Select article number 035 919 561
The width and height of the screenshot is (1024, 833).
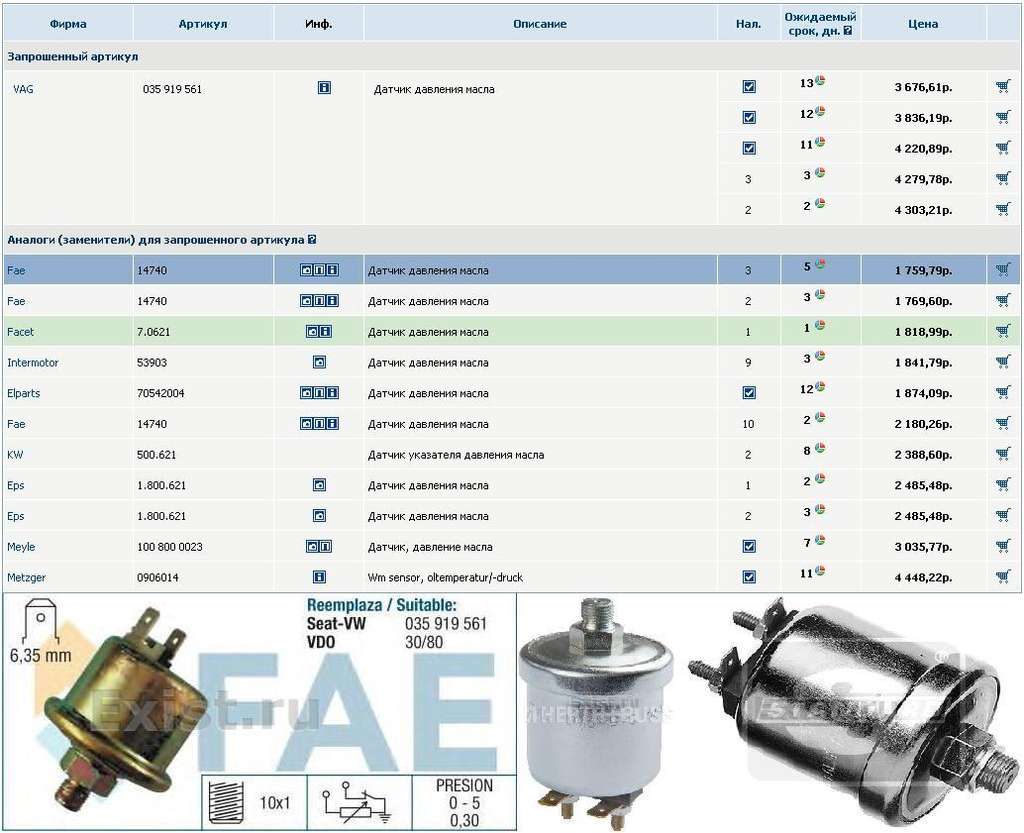(x=172, y=89)
